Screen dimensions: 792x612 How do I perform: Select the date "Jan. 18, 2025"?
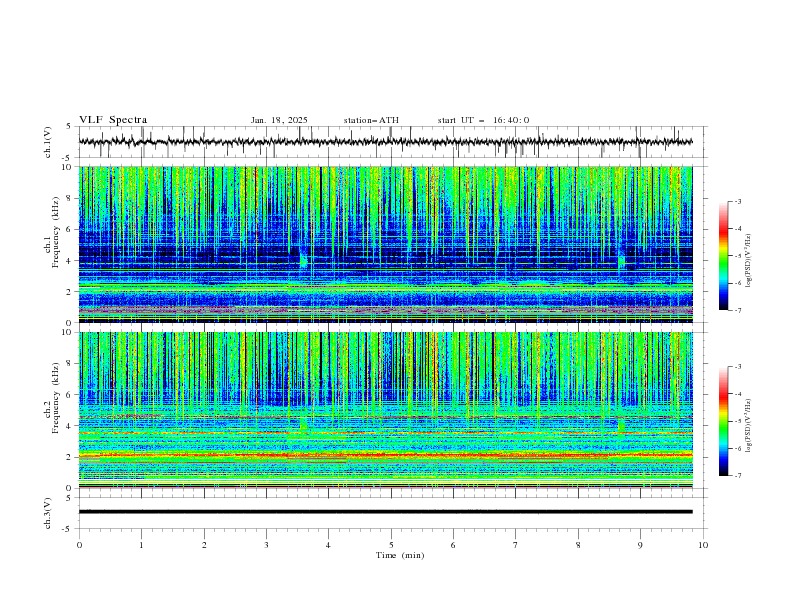(279, 120)
